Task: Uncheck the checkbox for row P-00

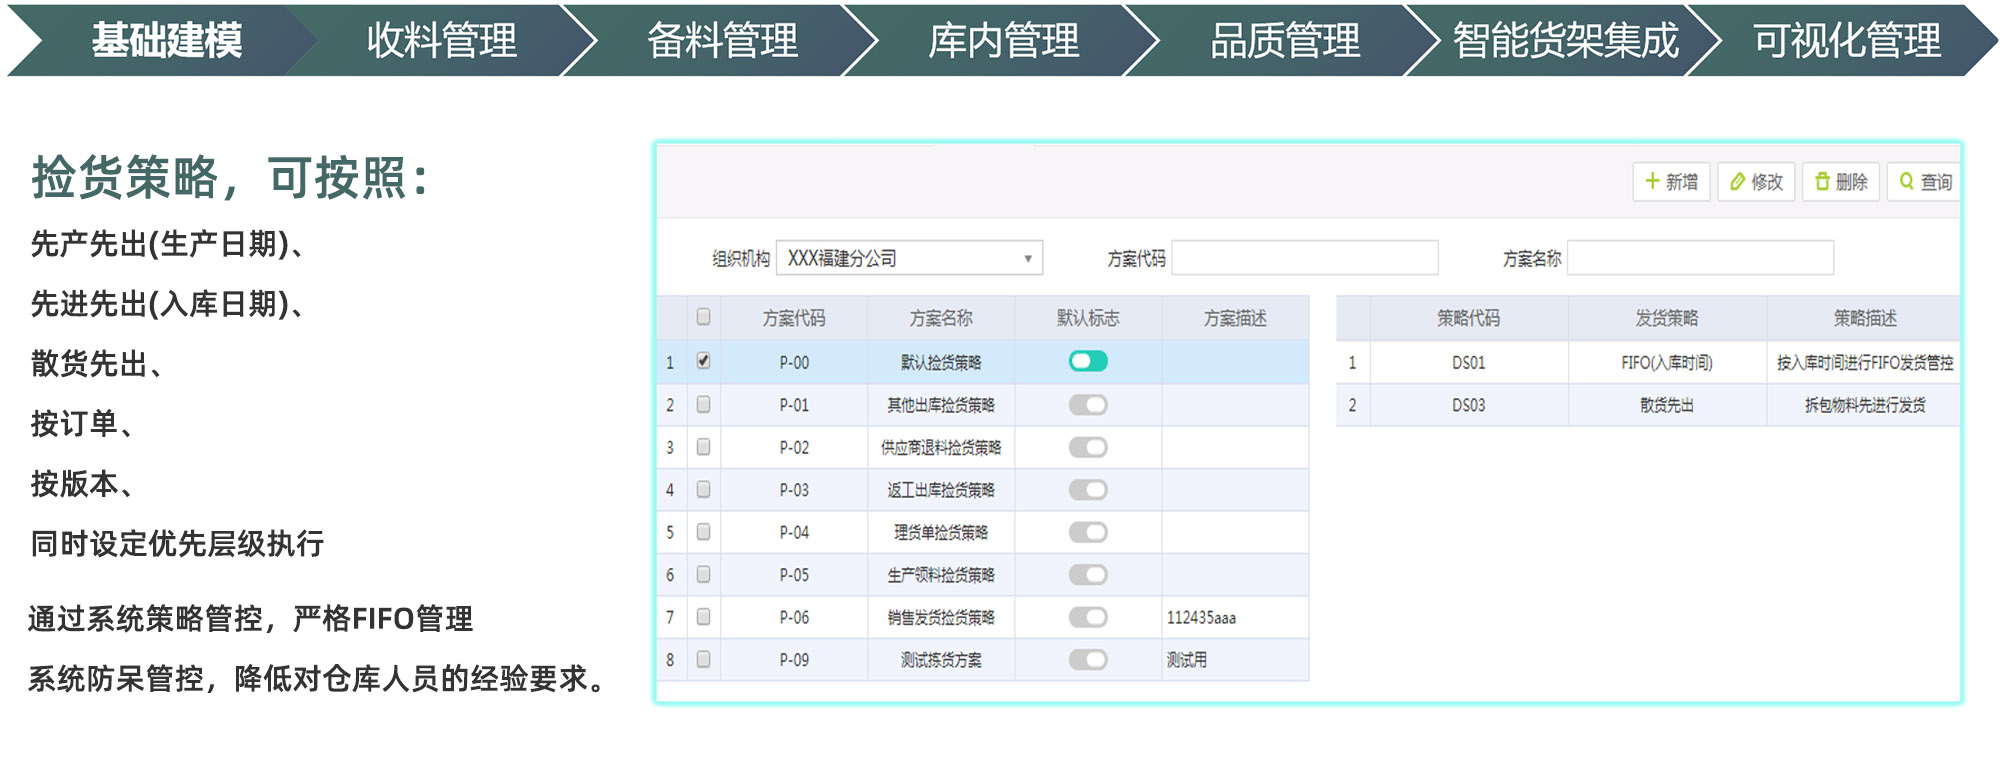Action: pos(704,361)
